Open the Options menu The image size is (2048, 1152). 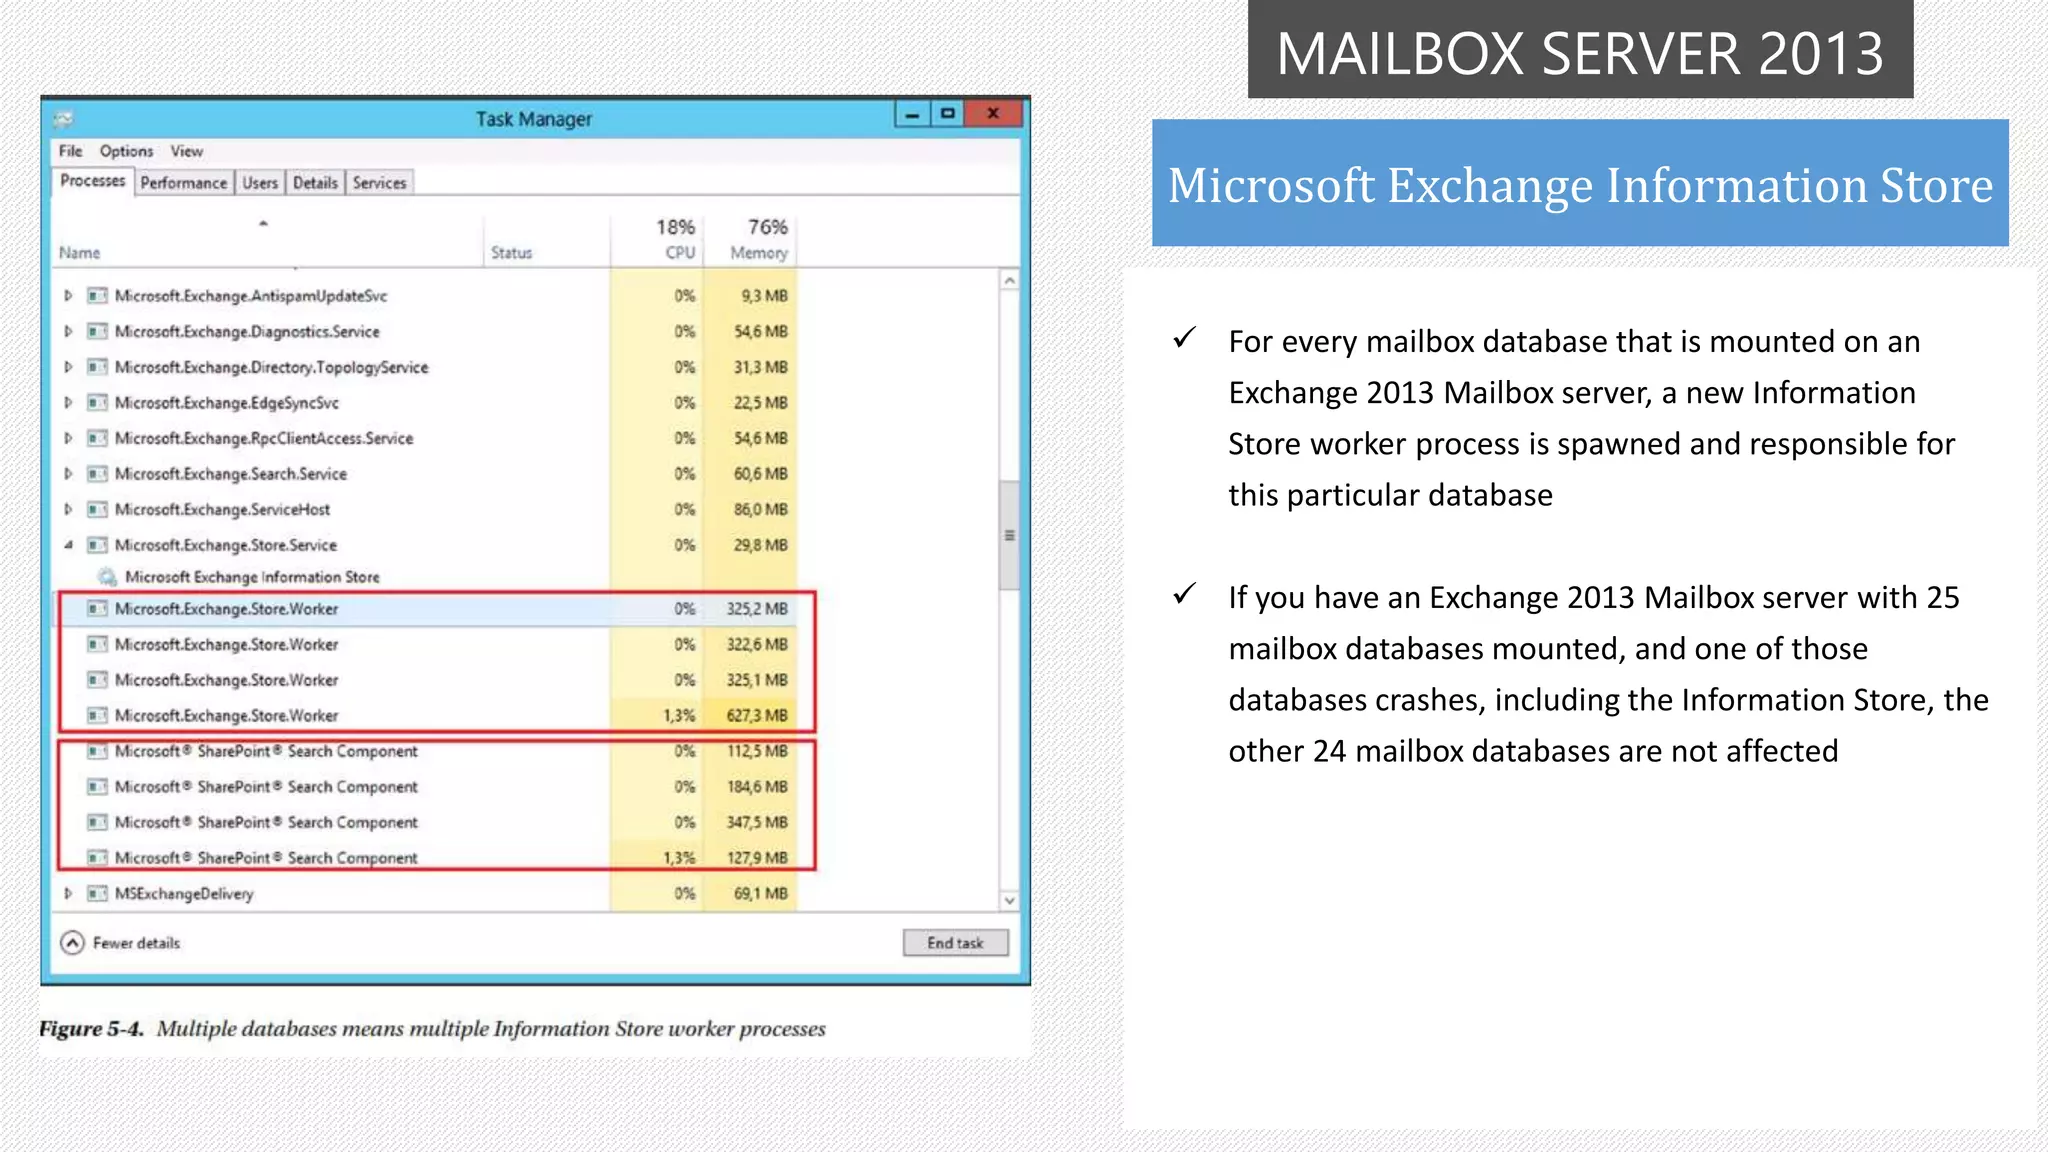(x=126, y=151)
